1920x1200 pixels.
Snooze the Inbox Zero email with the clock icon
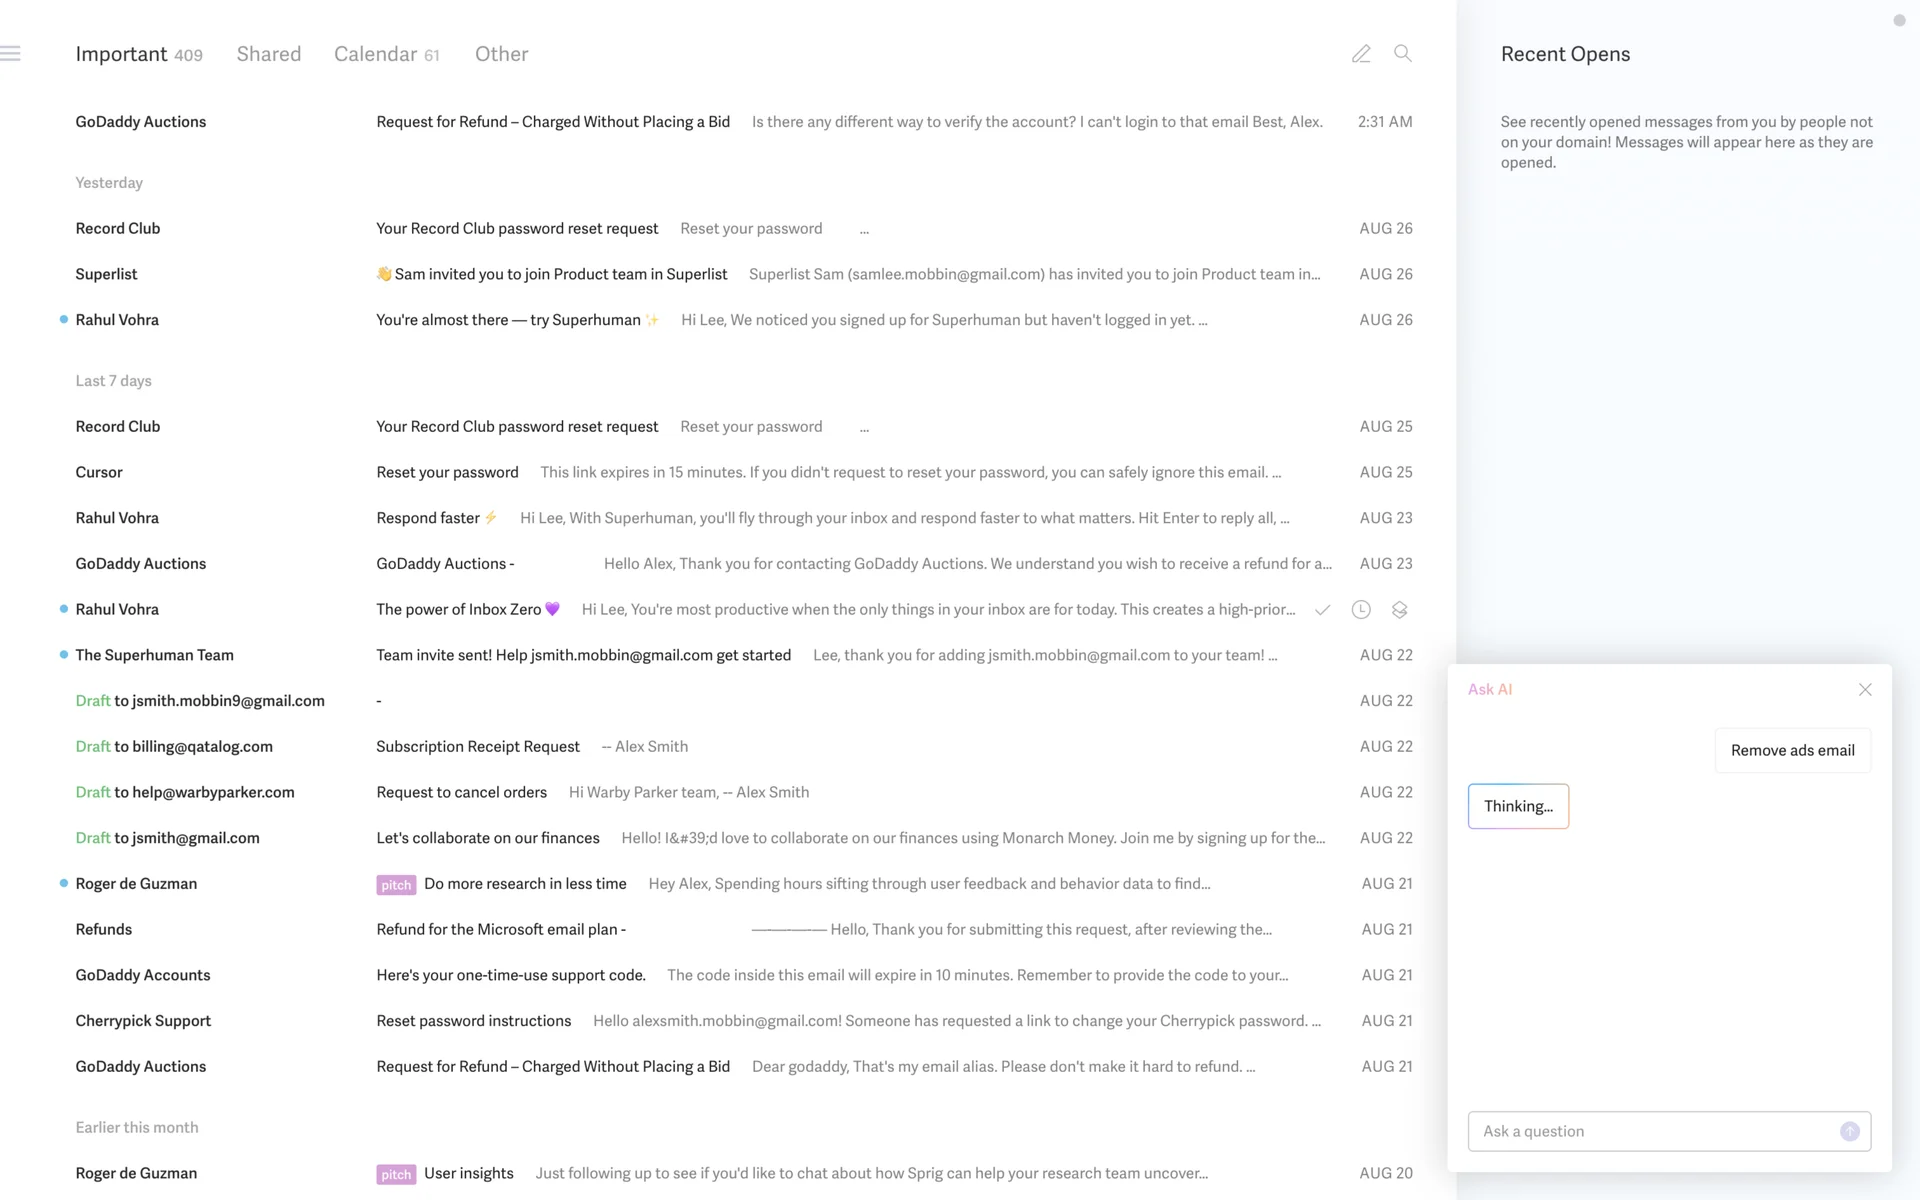(x=1361, y=610)
